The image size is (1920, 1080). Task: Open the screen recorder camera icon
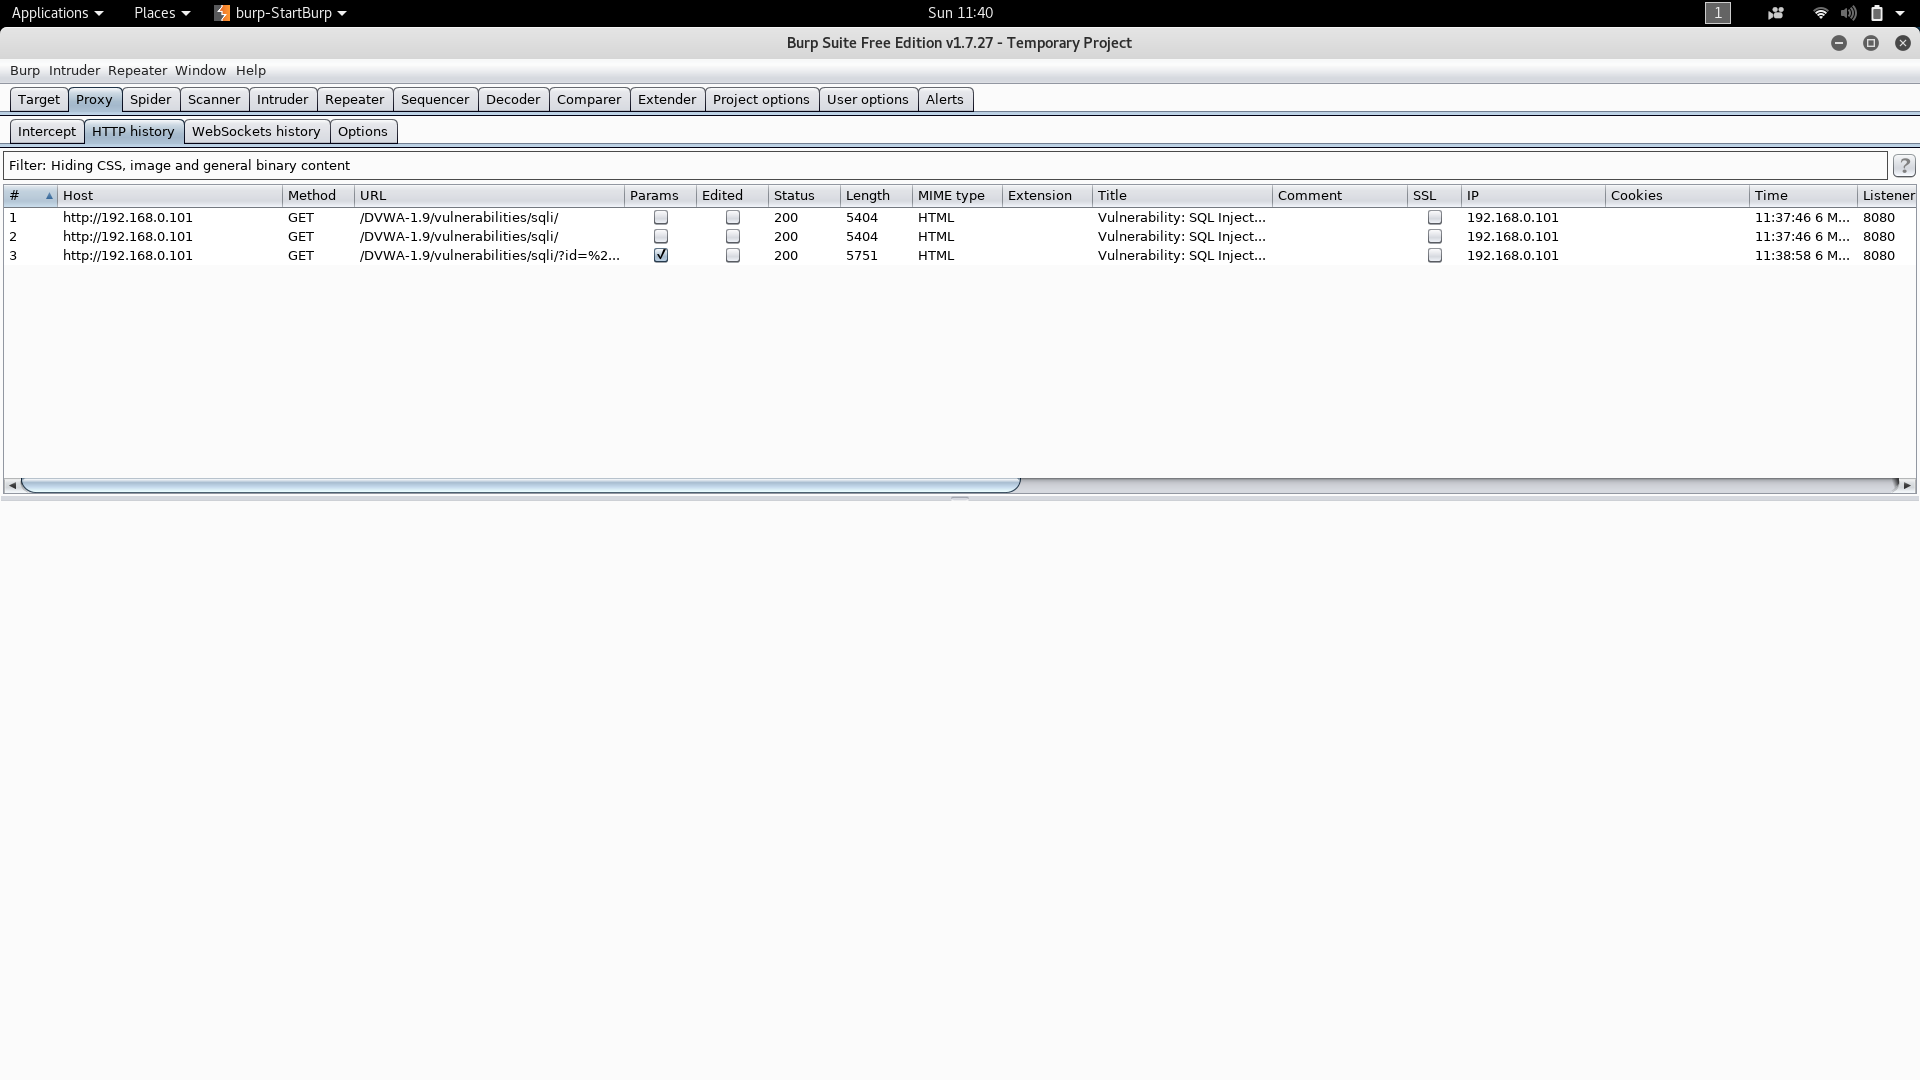1776,13
